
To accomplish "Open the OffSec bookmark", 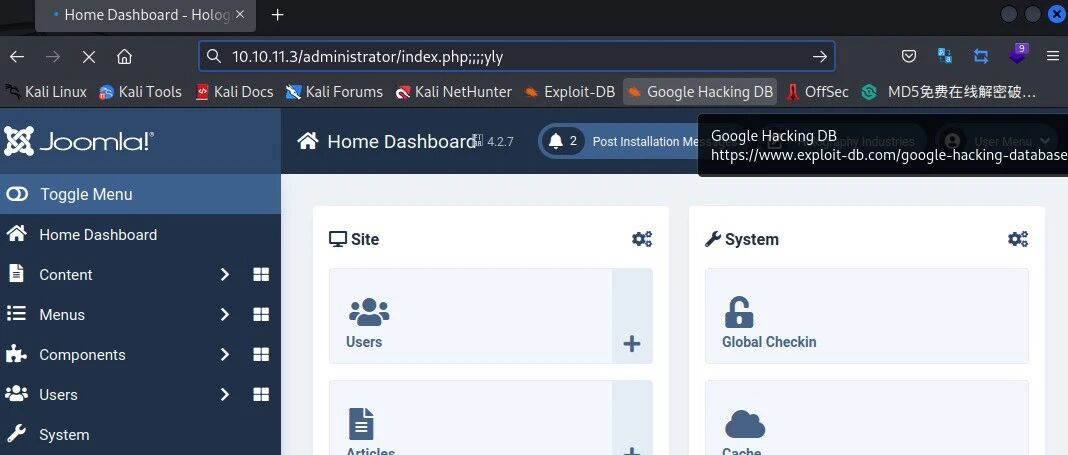I will coord(817,92).
